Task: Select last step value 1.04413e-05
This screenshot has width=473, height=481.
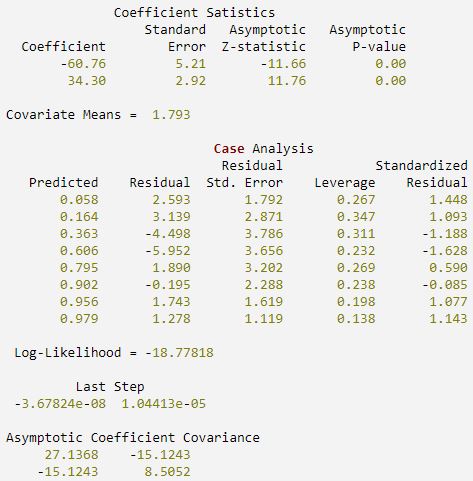Action: [163, 404]
